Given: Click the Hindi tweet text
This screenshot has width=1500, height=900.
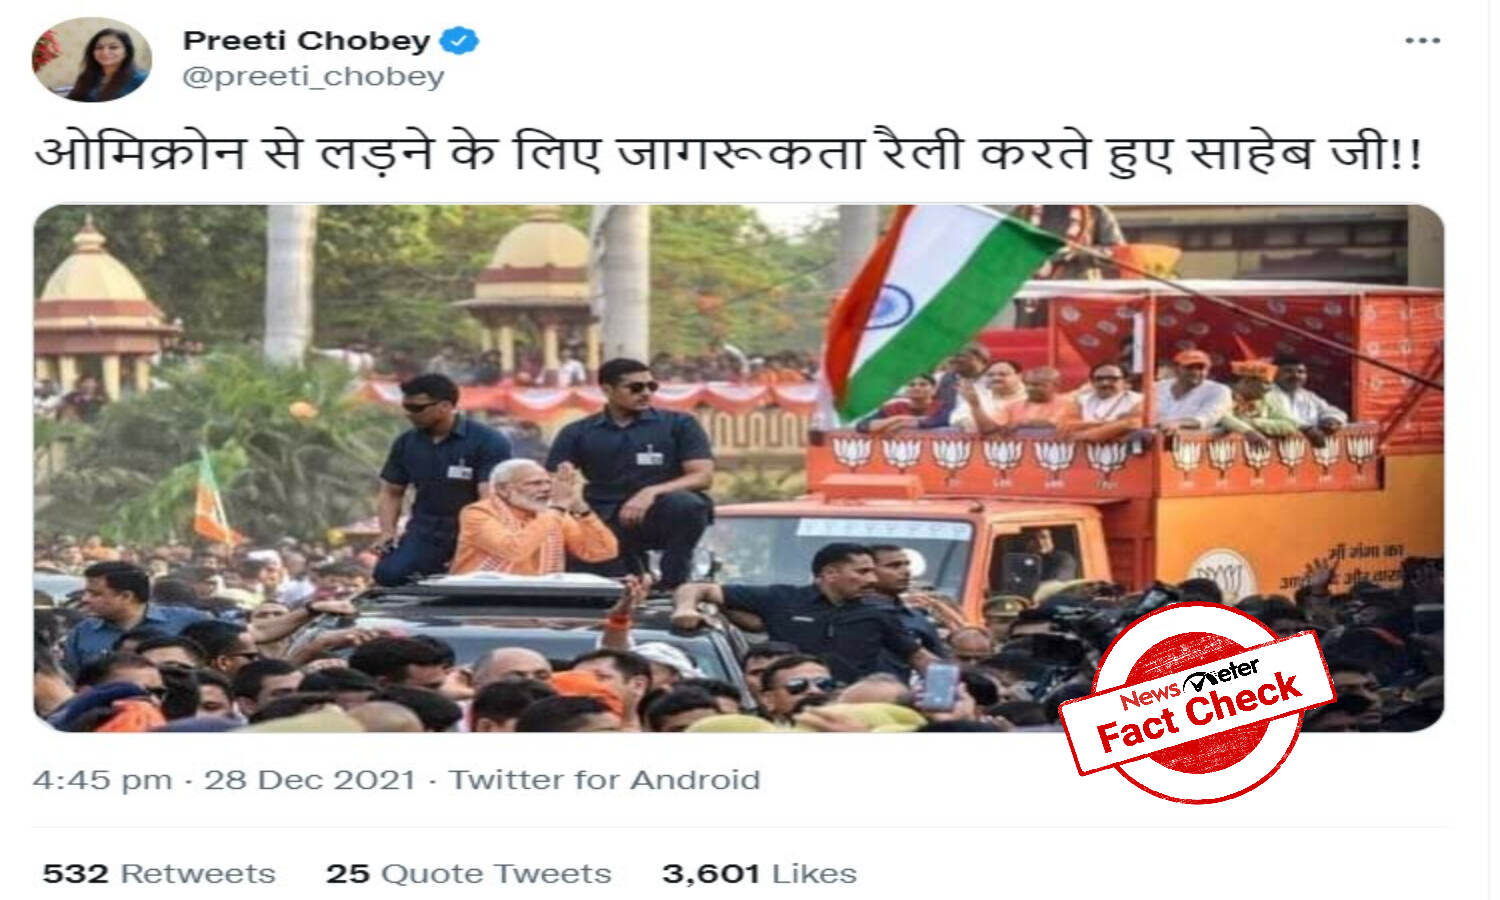Looking at the screenshot, I should (x=727, y=152).
